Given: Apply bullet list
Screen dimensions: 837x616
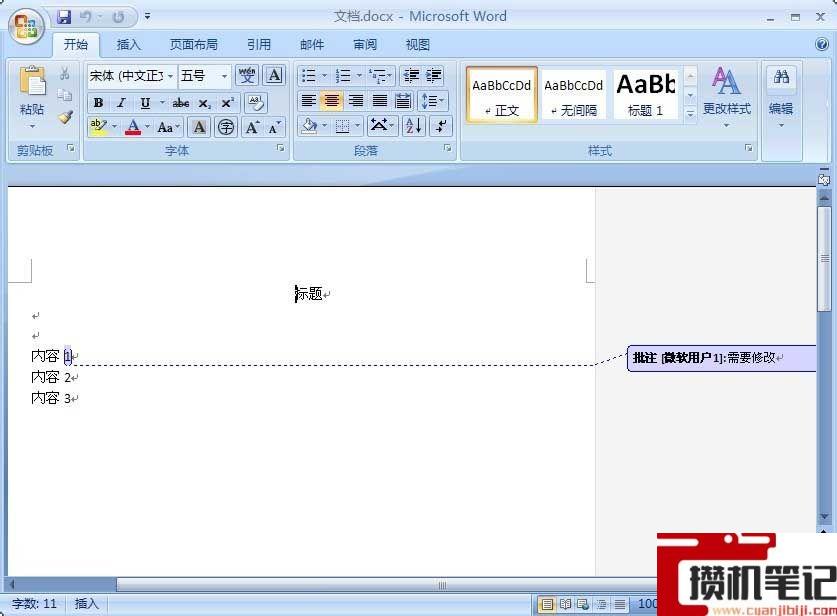Looking at the screenshot, I should (x=309, y=76).
